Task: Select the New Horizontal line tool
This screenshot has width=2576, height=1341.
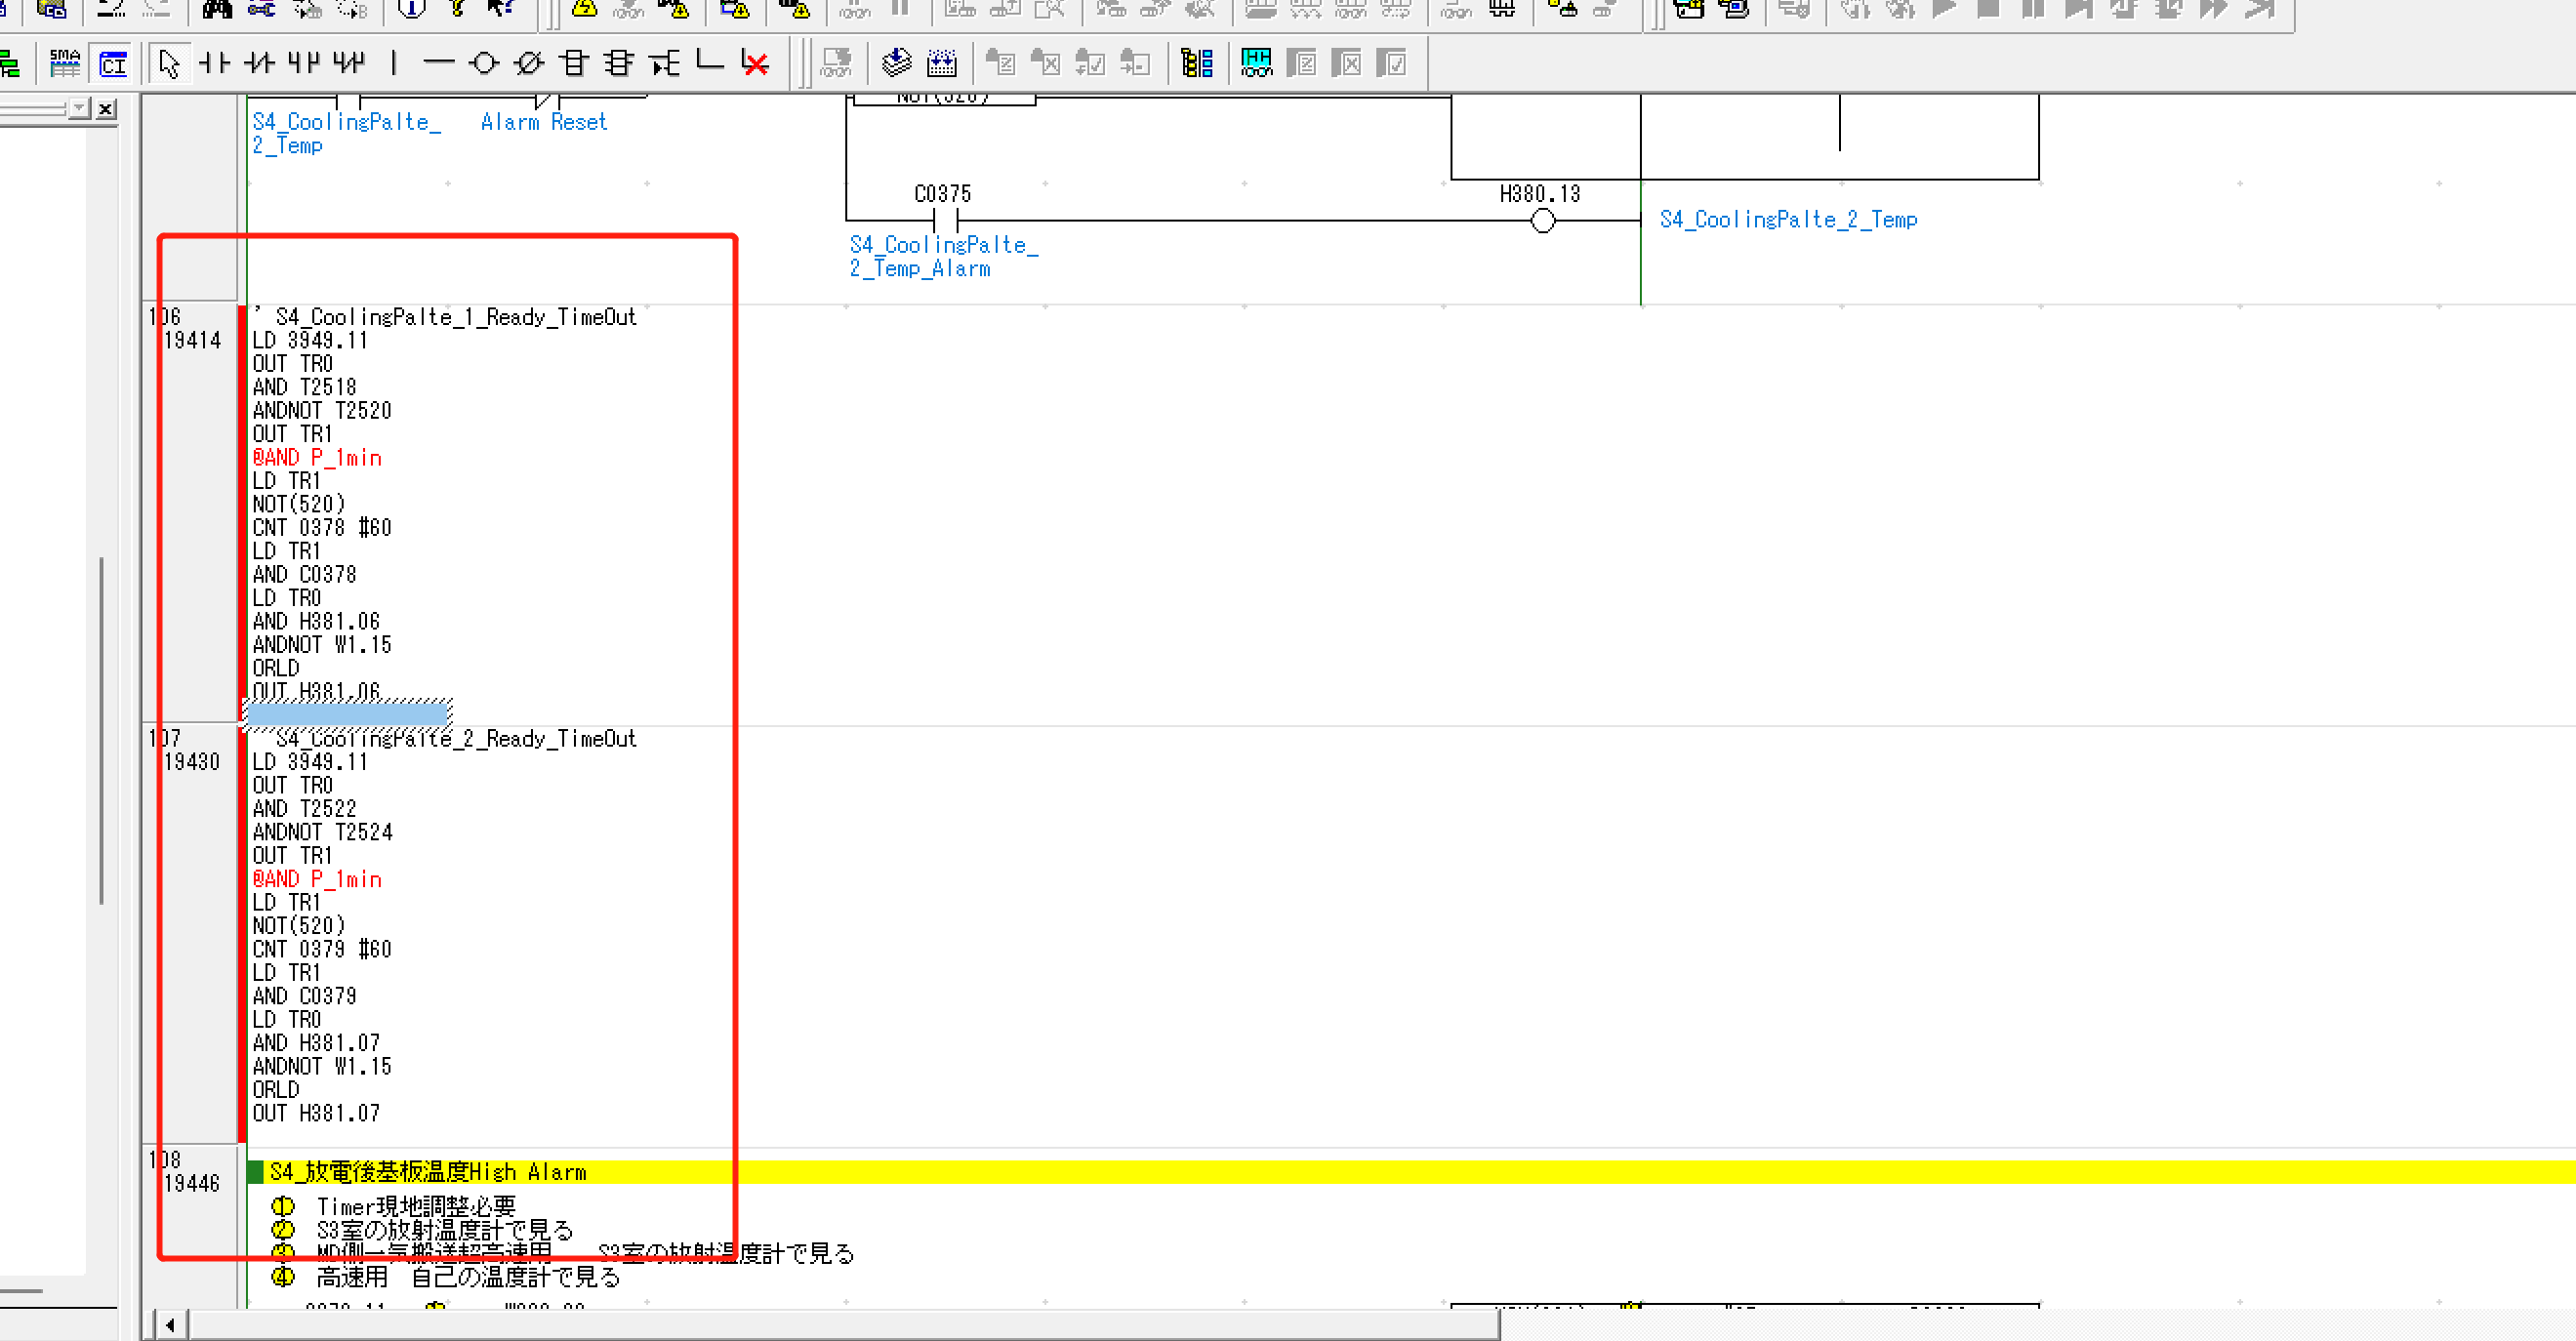Action: click(x=438, y=64)
